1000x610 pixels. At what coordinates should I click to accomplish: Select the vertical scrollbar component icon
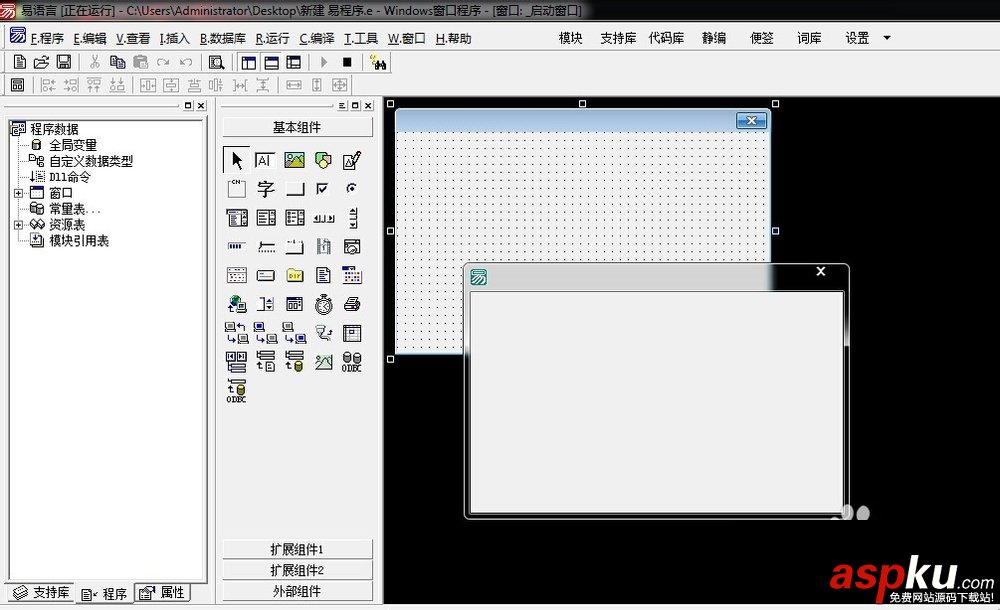pos(353,218)
